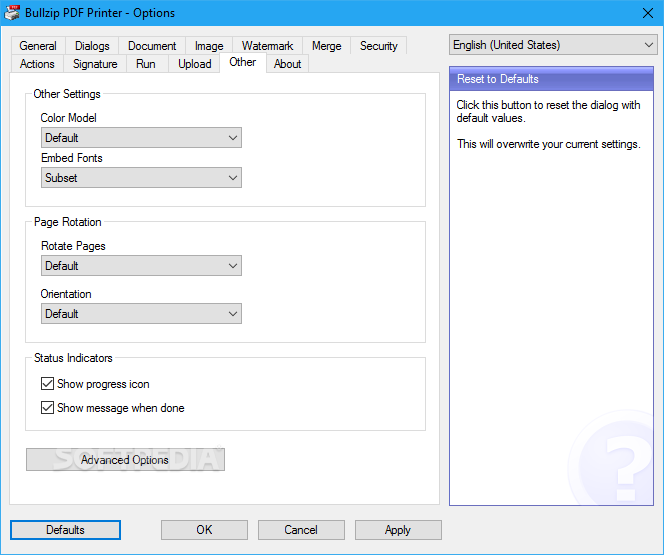664x555 pixels.
Task: Confirm settings with OK button
Action: point(204,530)
